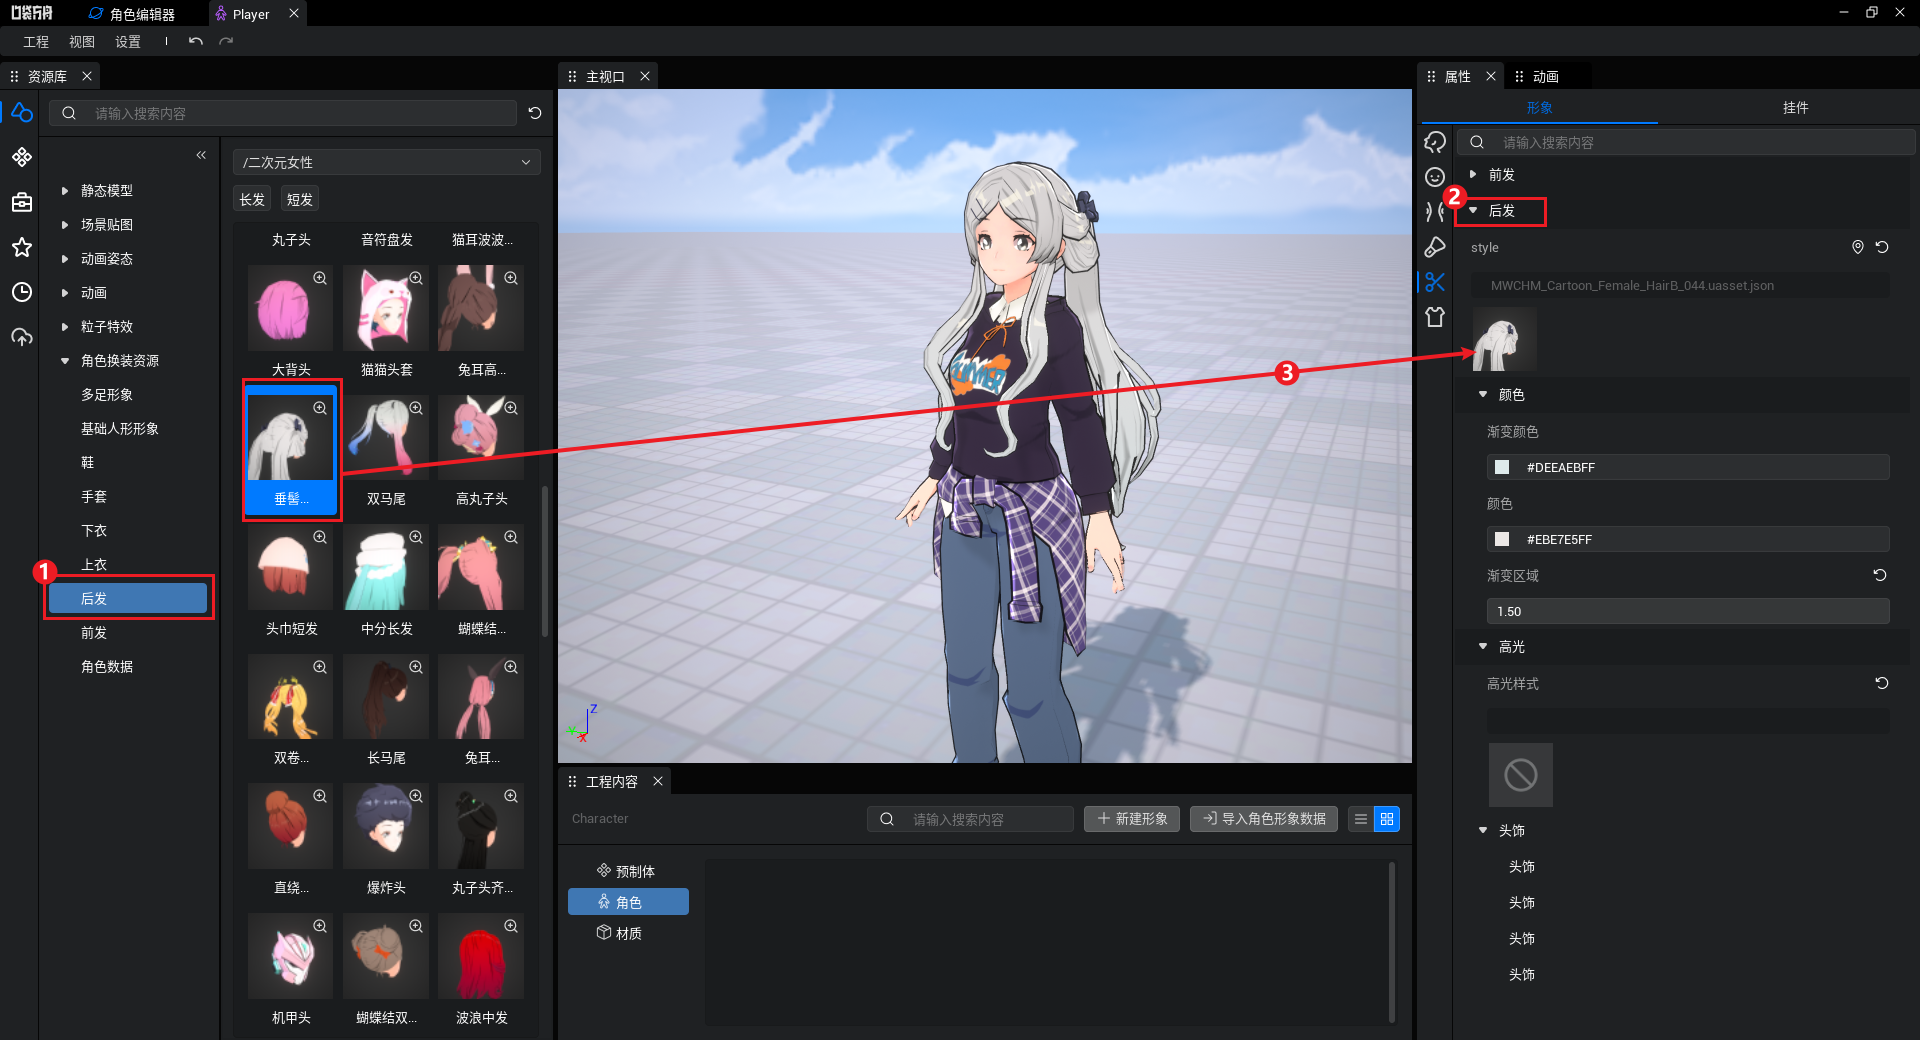This screenshot has height=1040, width=1920.
Task: Expand the 前发 property section
Action: click(x=1473, y=174)
